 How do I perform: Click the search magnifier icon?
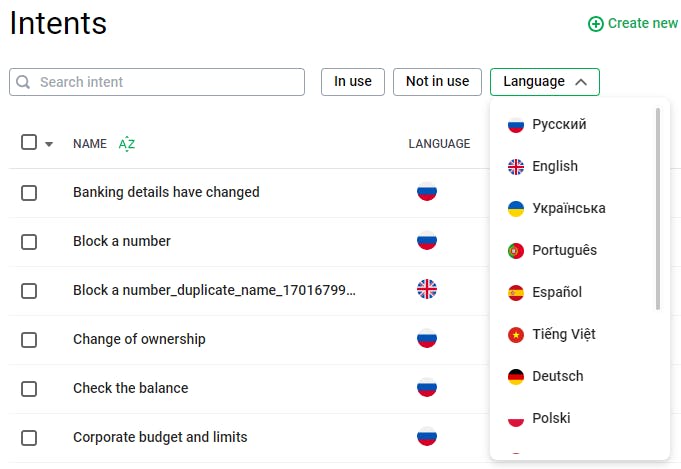point(24,82)
